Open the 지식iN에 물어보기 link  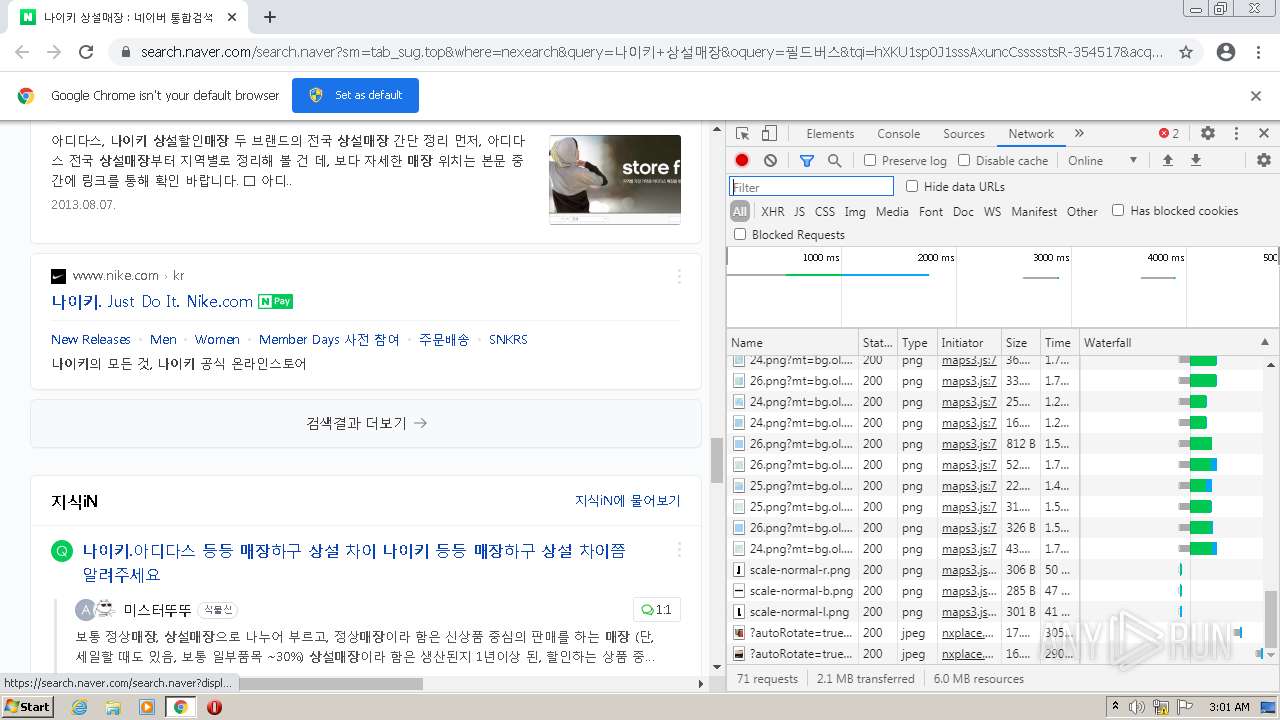(x=627, y=501)
